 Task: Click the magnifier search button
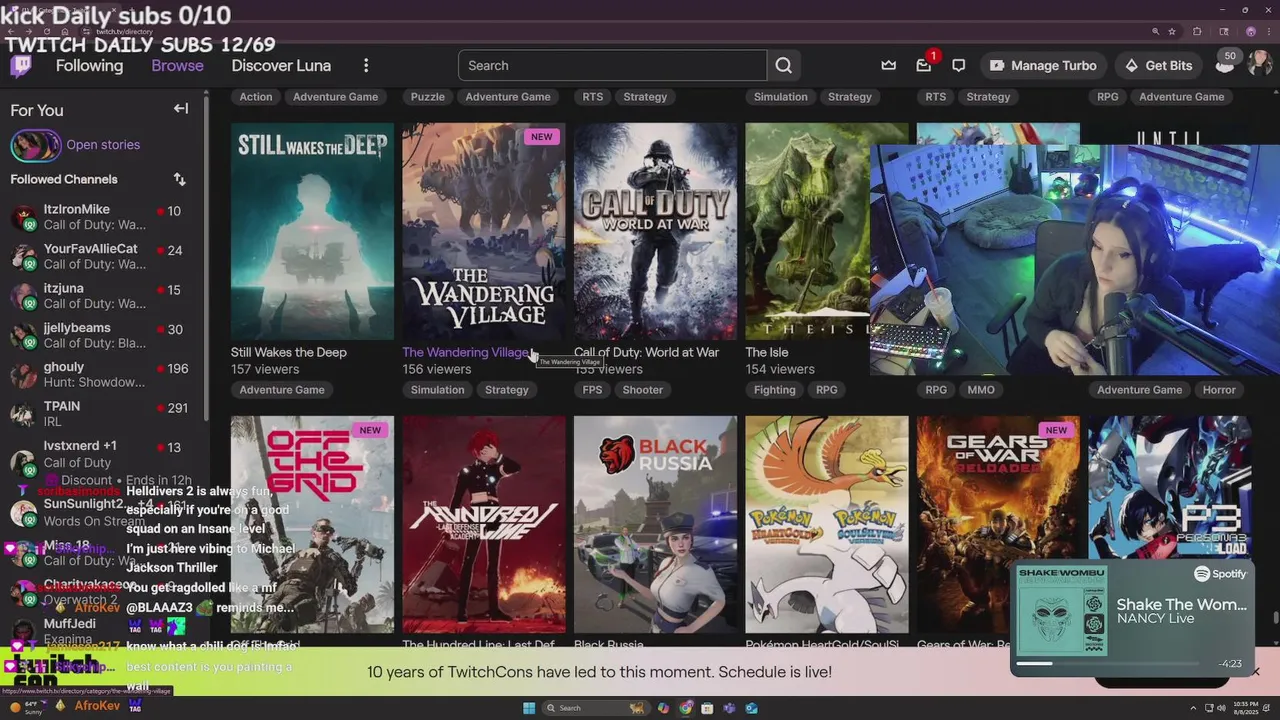point(784,65)
